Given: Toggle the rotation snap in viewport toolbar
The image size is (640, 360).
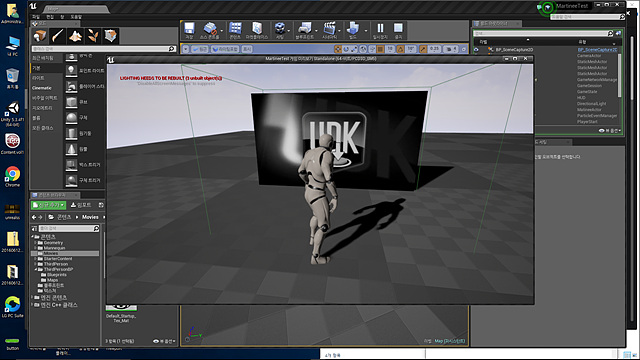Looking at the screenshot, I should [400, 49].
